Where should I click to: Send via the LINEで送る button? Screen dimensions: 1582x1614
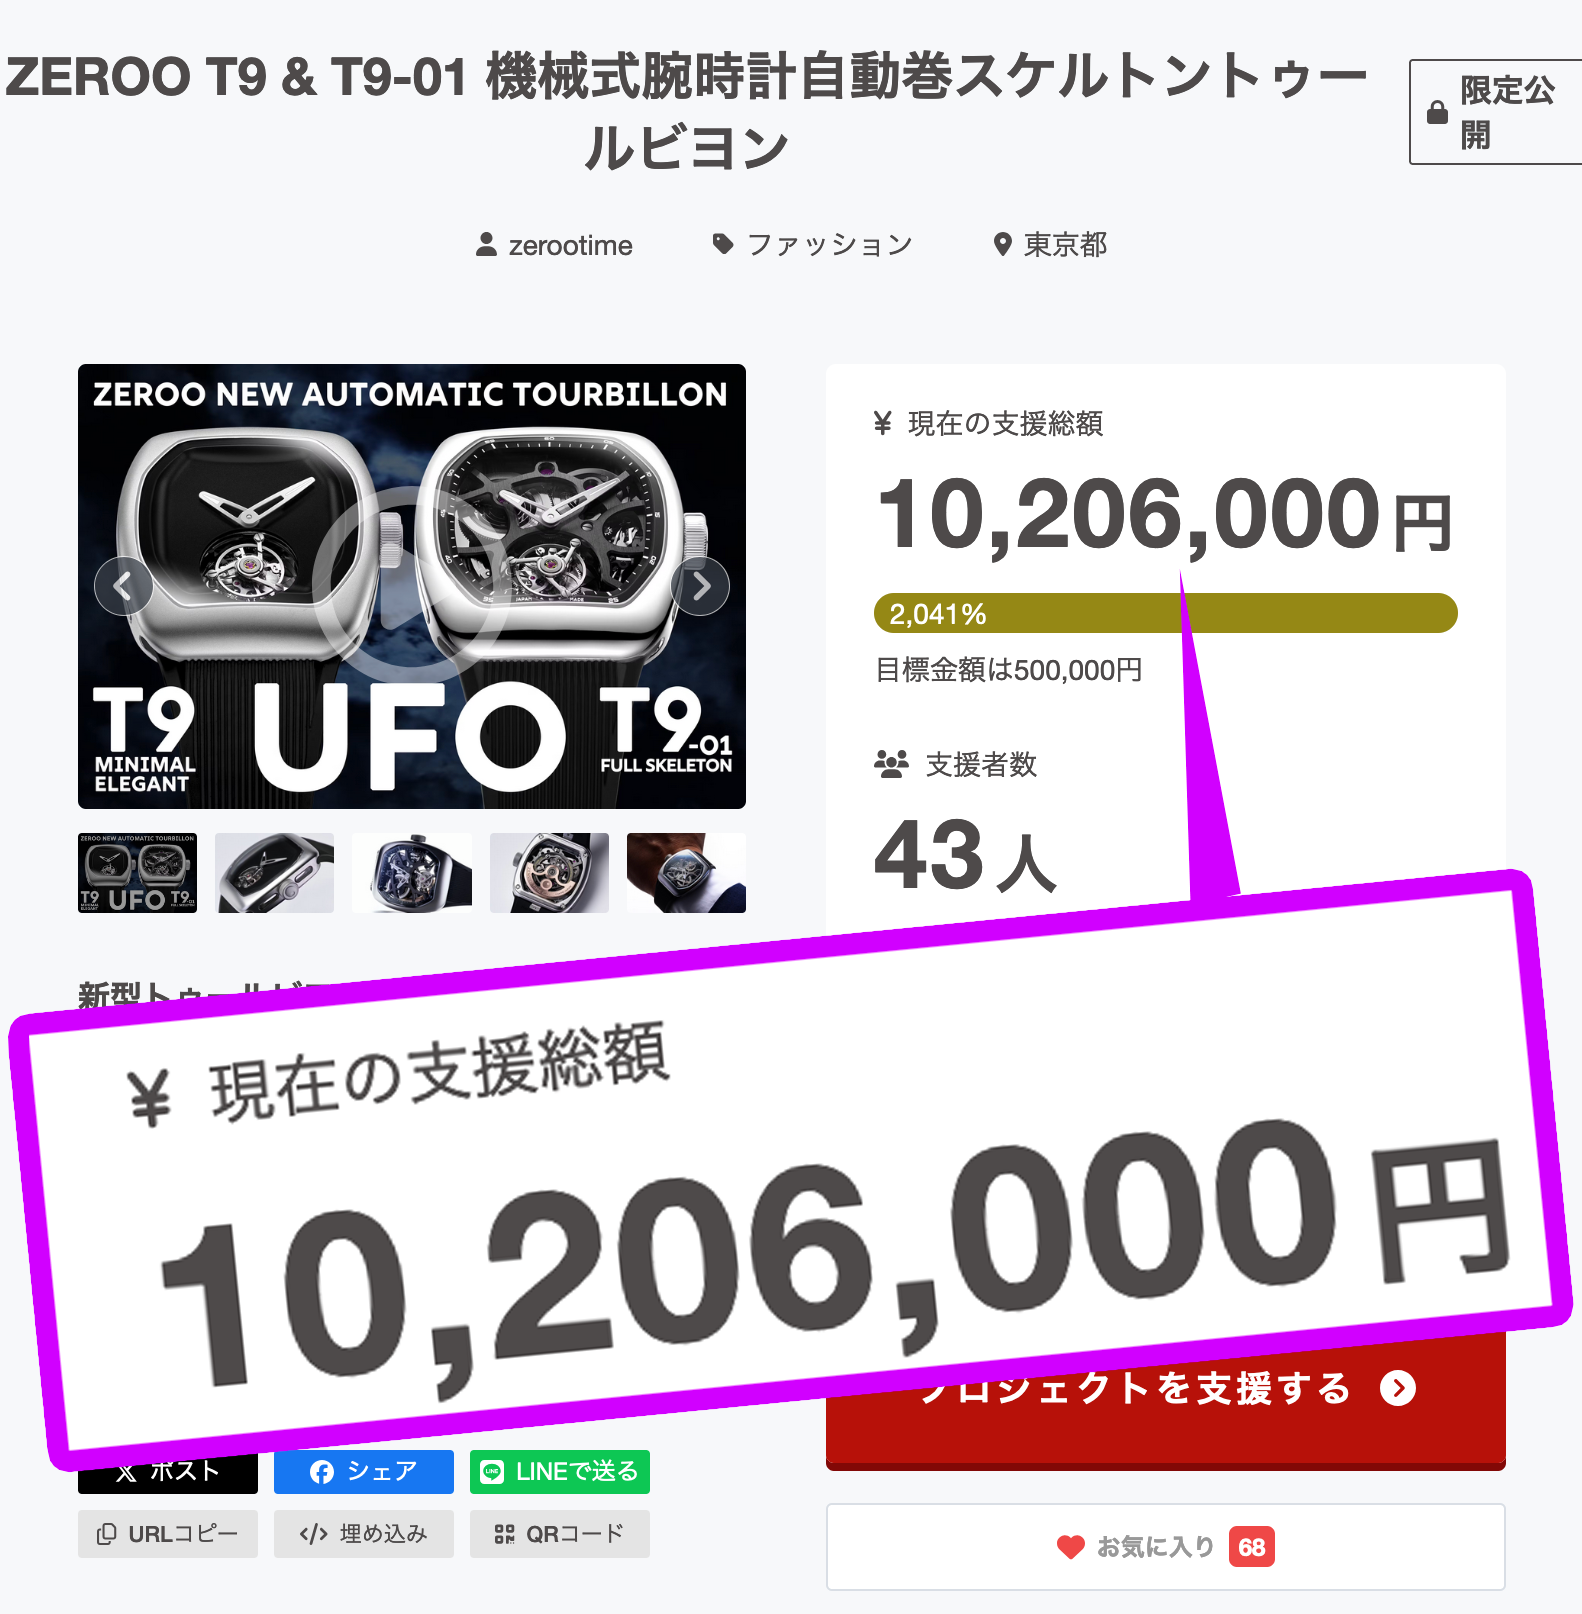[560, 1472]
